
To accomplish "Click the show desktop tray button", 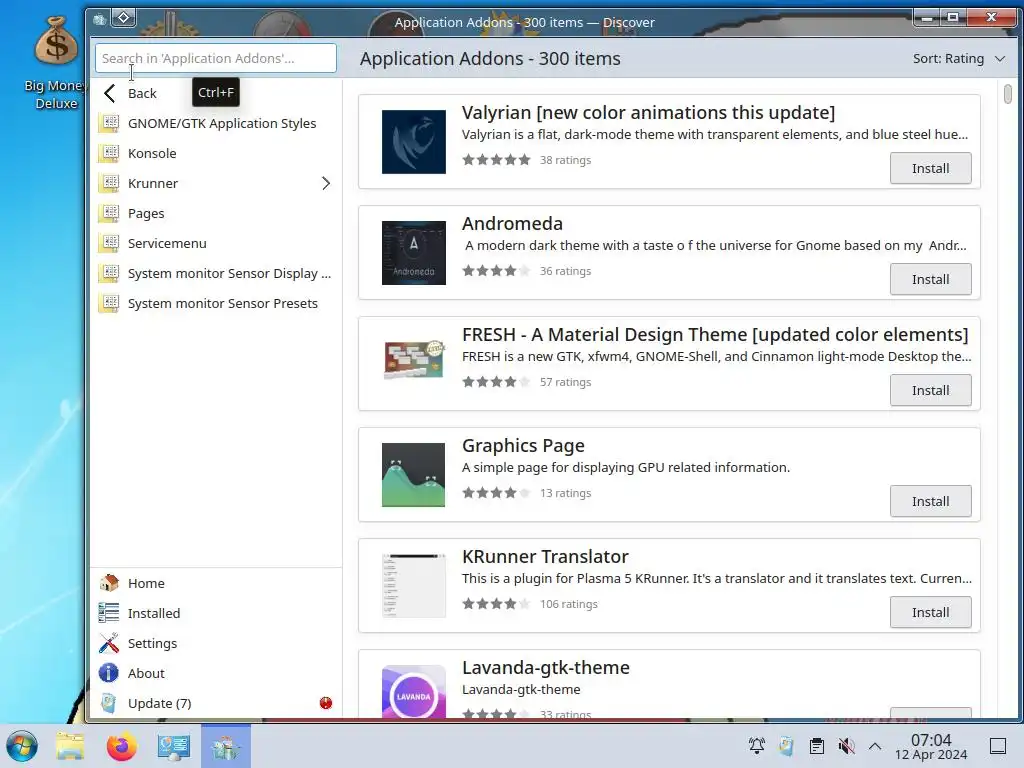I will click(x=997, y=746).
